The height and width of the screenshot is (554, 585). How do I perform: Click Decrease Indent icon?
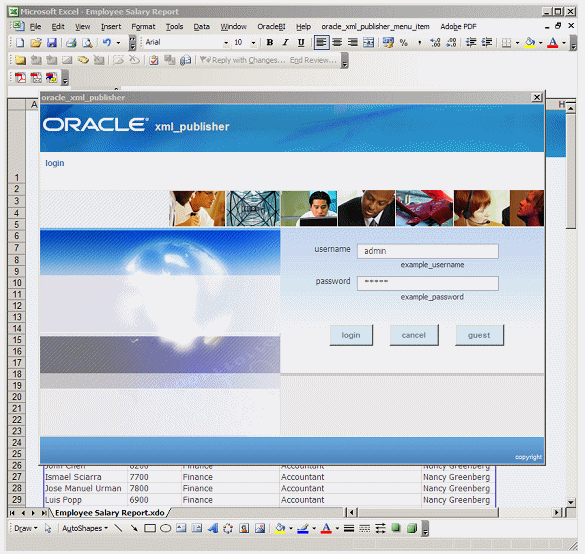pos(471,43)
